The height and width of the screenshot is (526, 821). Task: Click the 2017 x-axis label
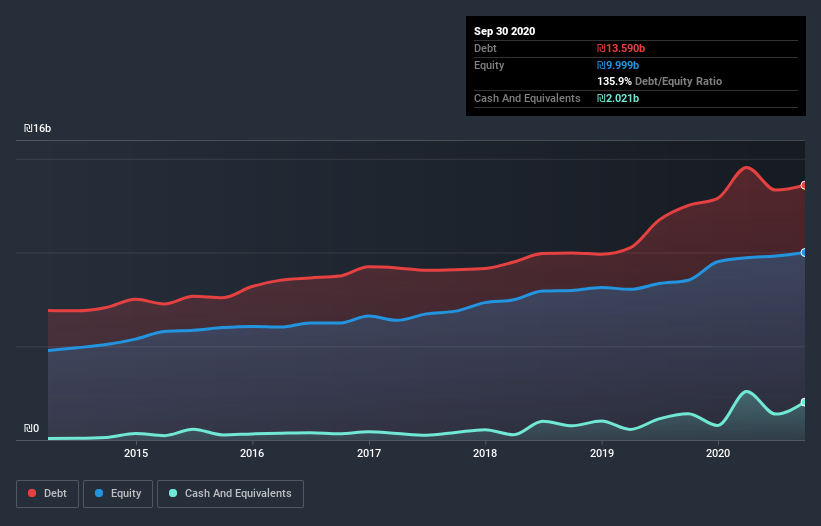(369, 453)
